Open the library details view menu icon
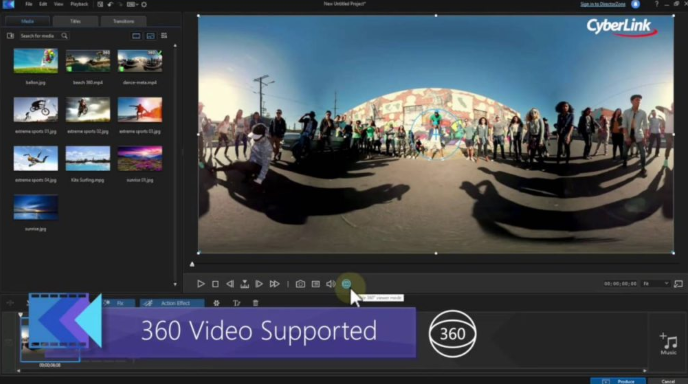This screenshot has width=688, height=384. 164,36
